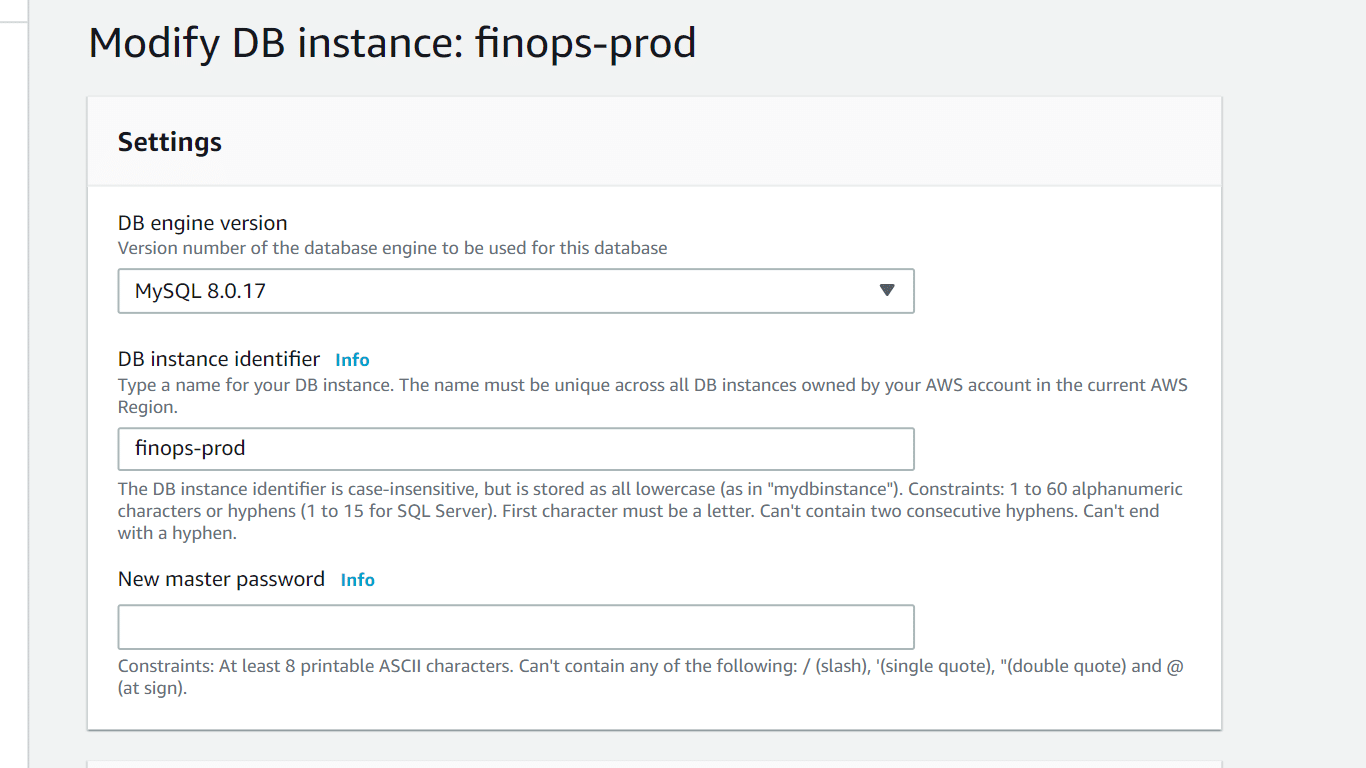Select the DB engine version label
This screenshot has height=768, width=1366.
pos(202,222)
